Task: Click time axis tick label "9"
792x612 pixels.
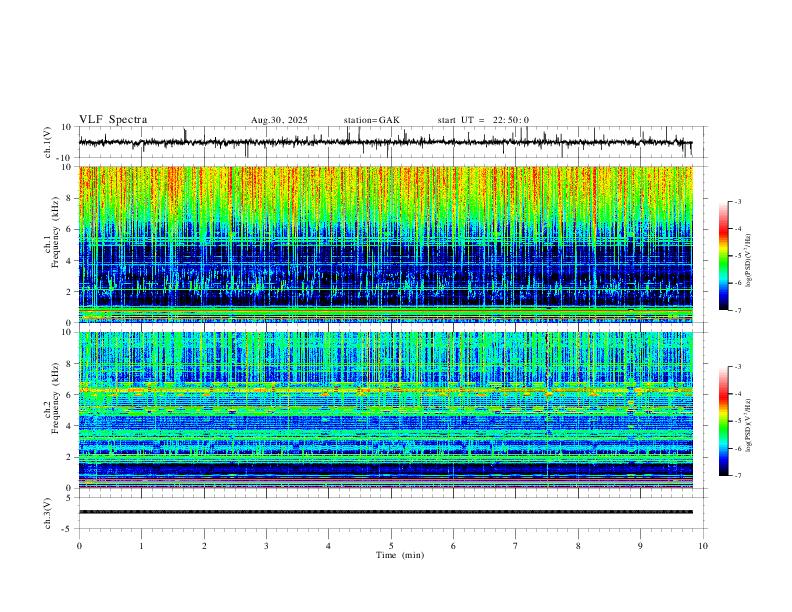Action: pyautogui.click(x=640, y=546)
